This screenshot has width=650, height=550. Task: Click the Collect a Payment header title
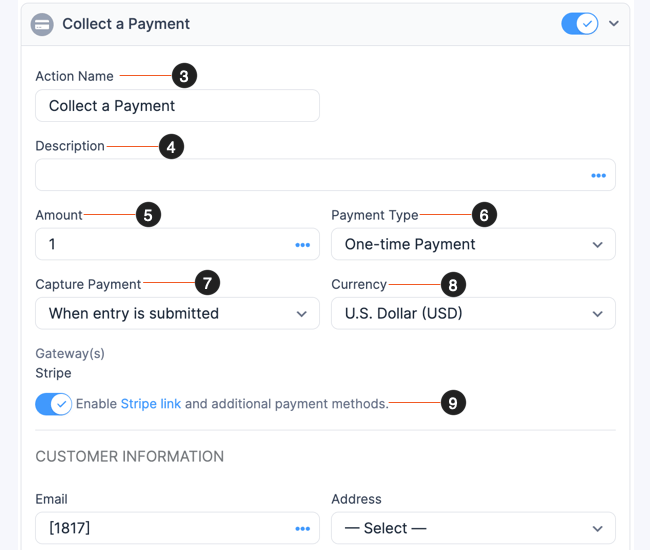tap(126, 24)
